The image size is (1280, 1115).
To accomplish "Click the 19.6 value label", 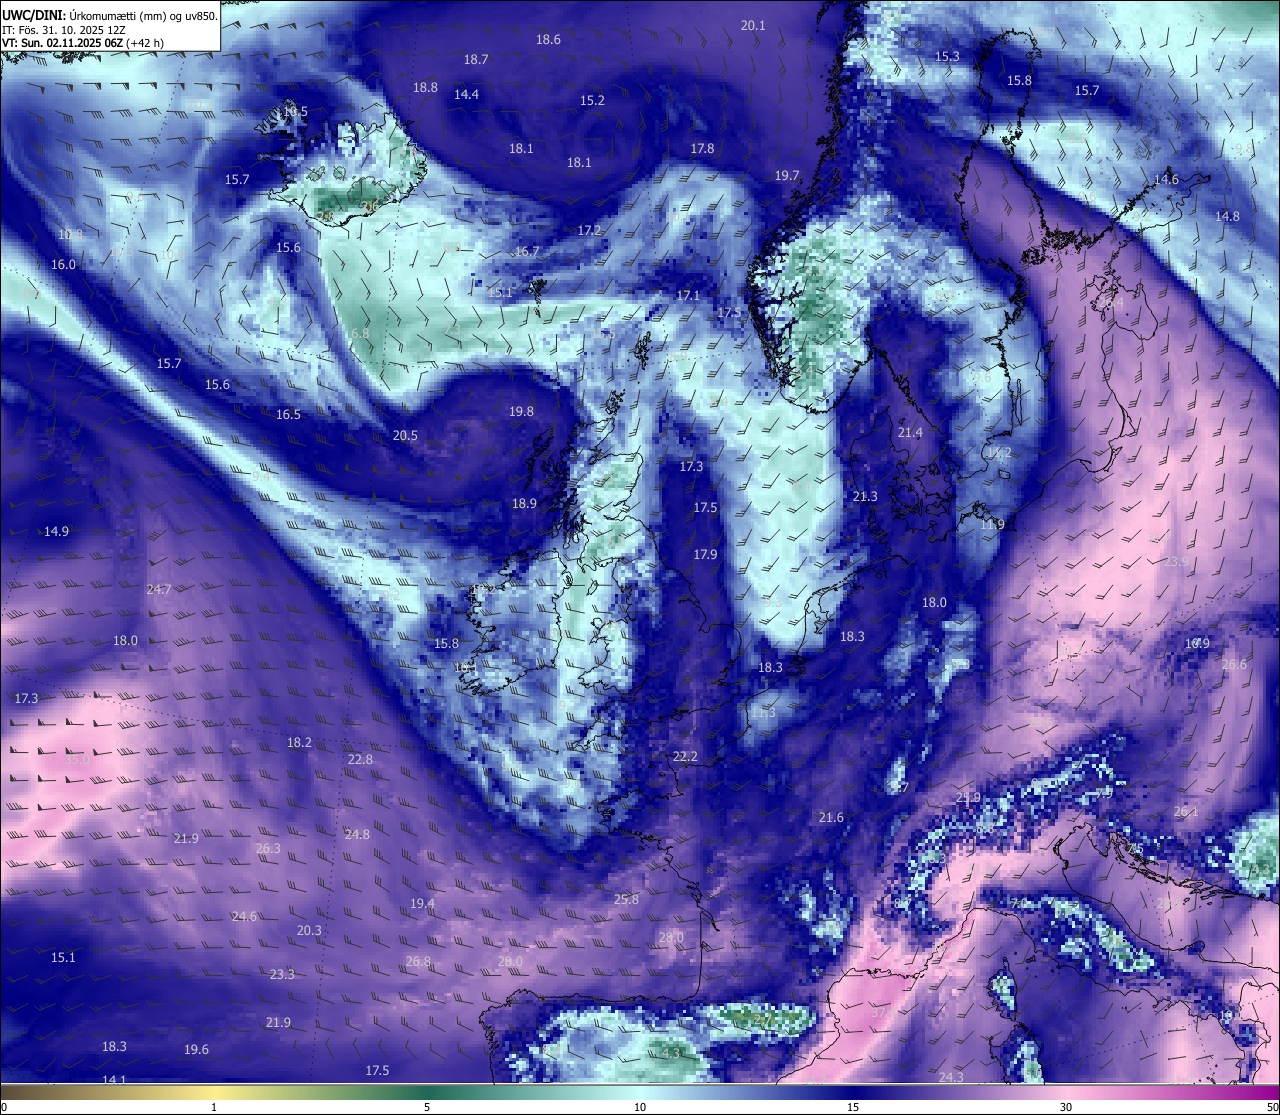I will pos(196,1050).
